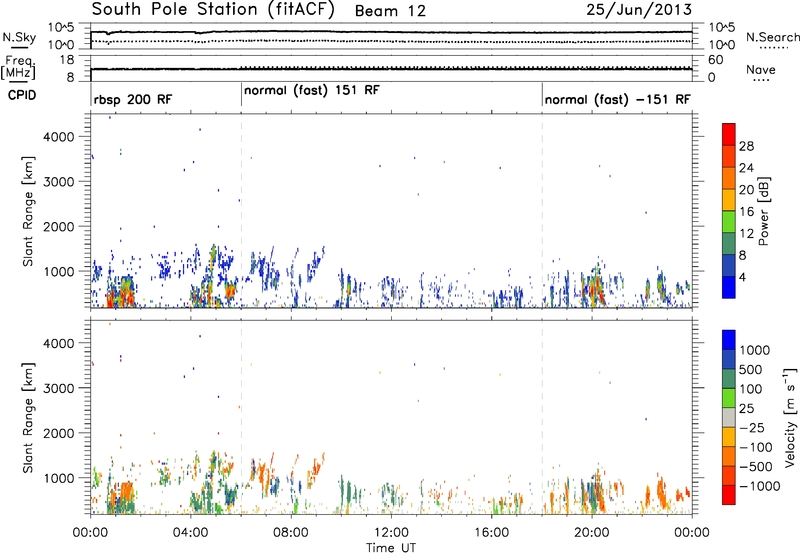The width and height of the screenshot is (800, 554).
Task: Click the 'normal (fast) 151 RF' label
Action: [x=312, y=91]
